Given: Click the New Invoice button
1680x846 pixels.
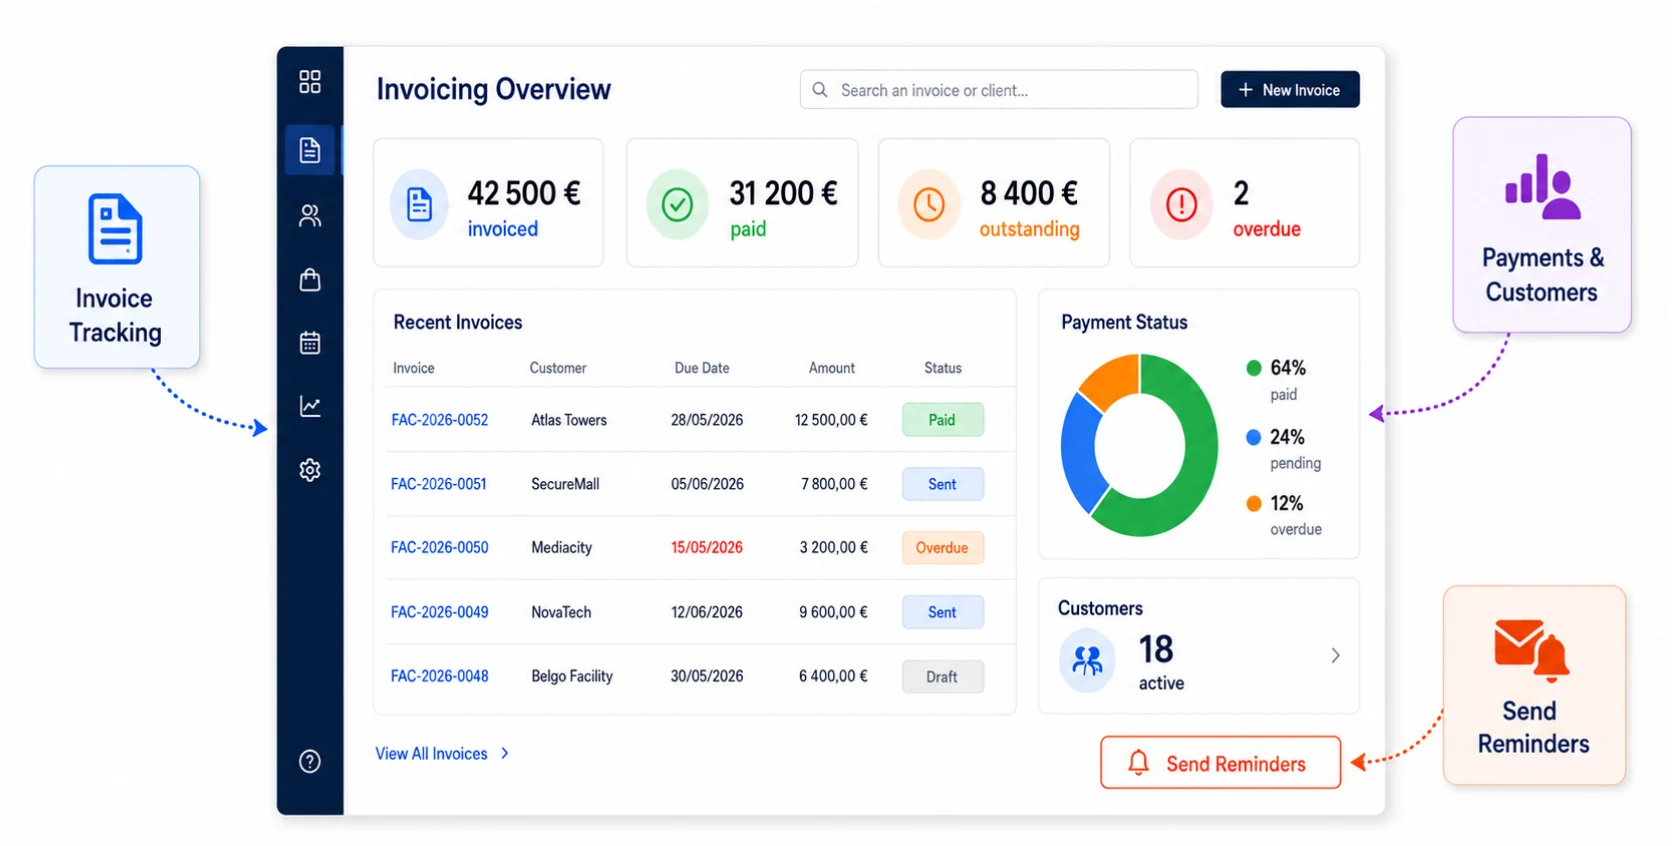Looking at the screenshot, I should (1290, 90).
